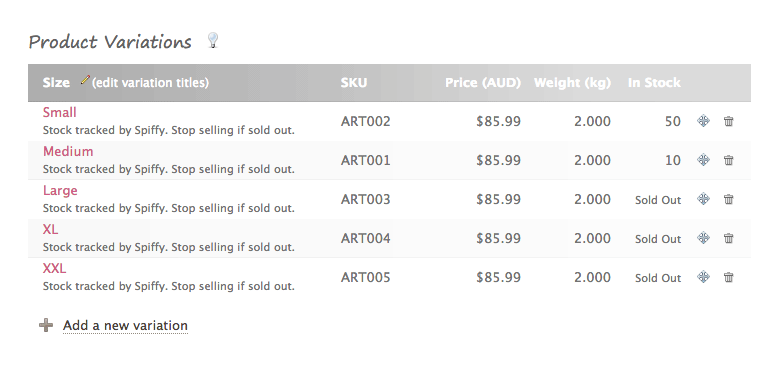This screenshot has width=779, height=374.
Task: Click the stock count 10 in the Medium row
Action: (673, 160)
